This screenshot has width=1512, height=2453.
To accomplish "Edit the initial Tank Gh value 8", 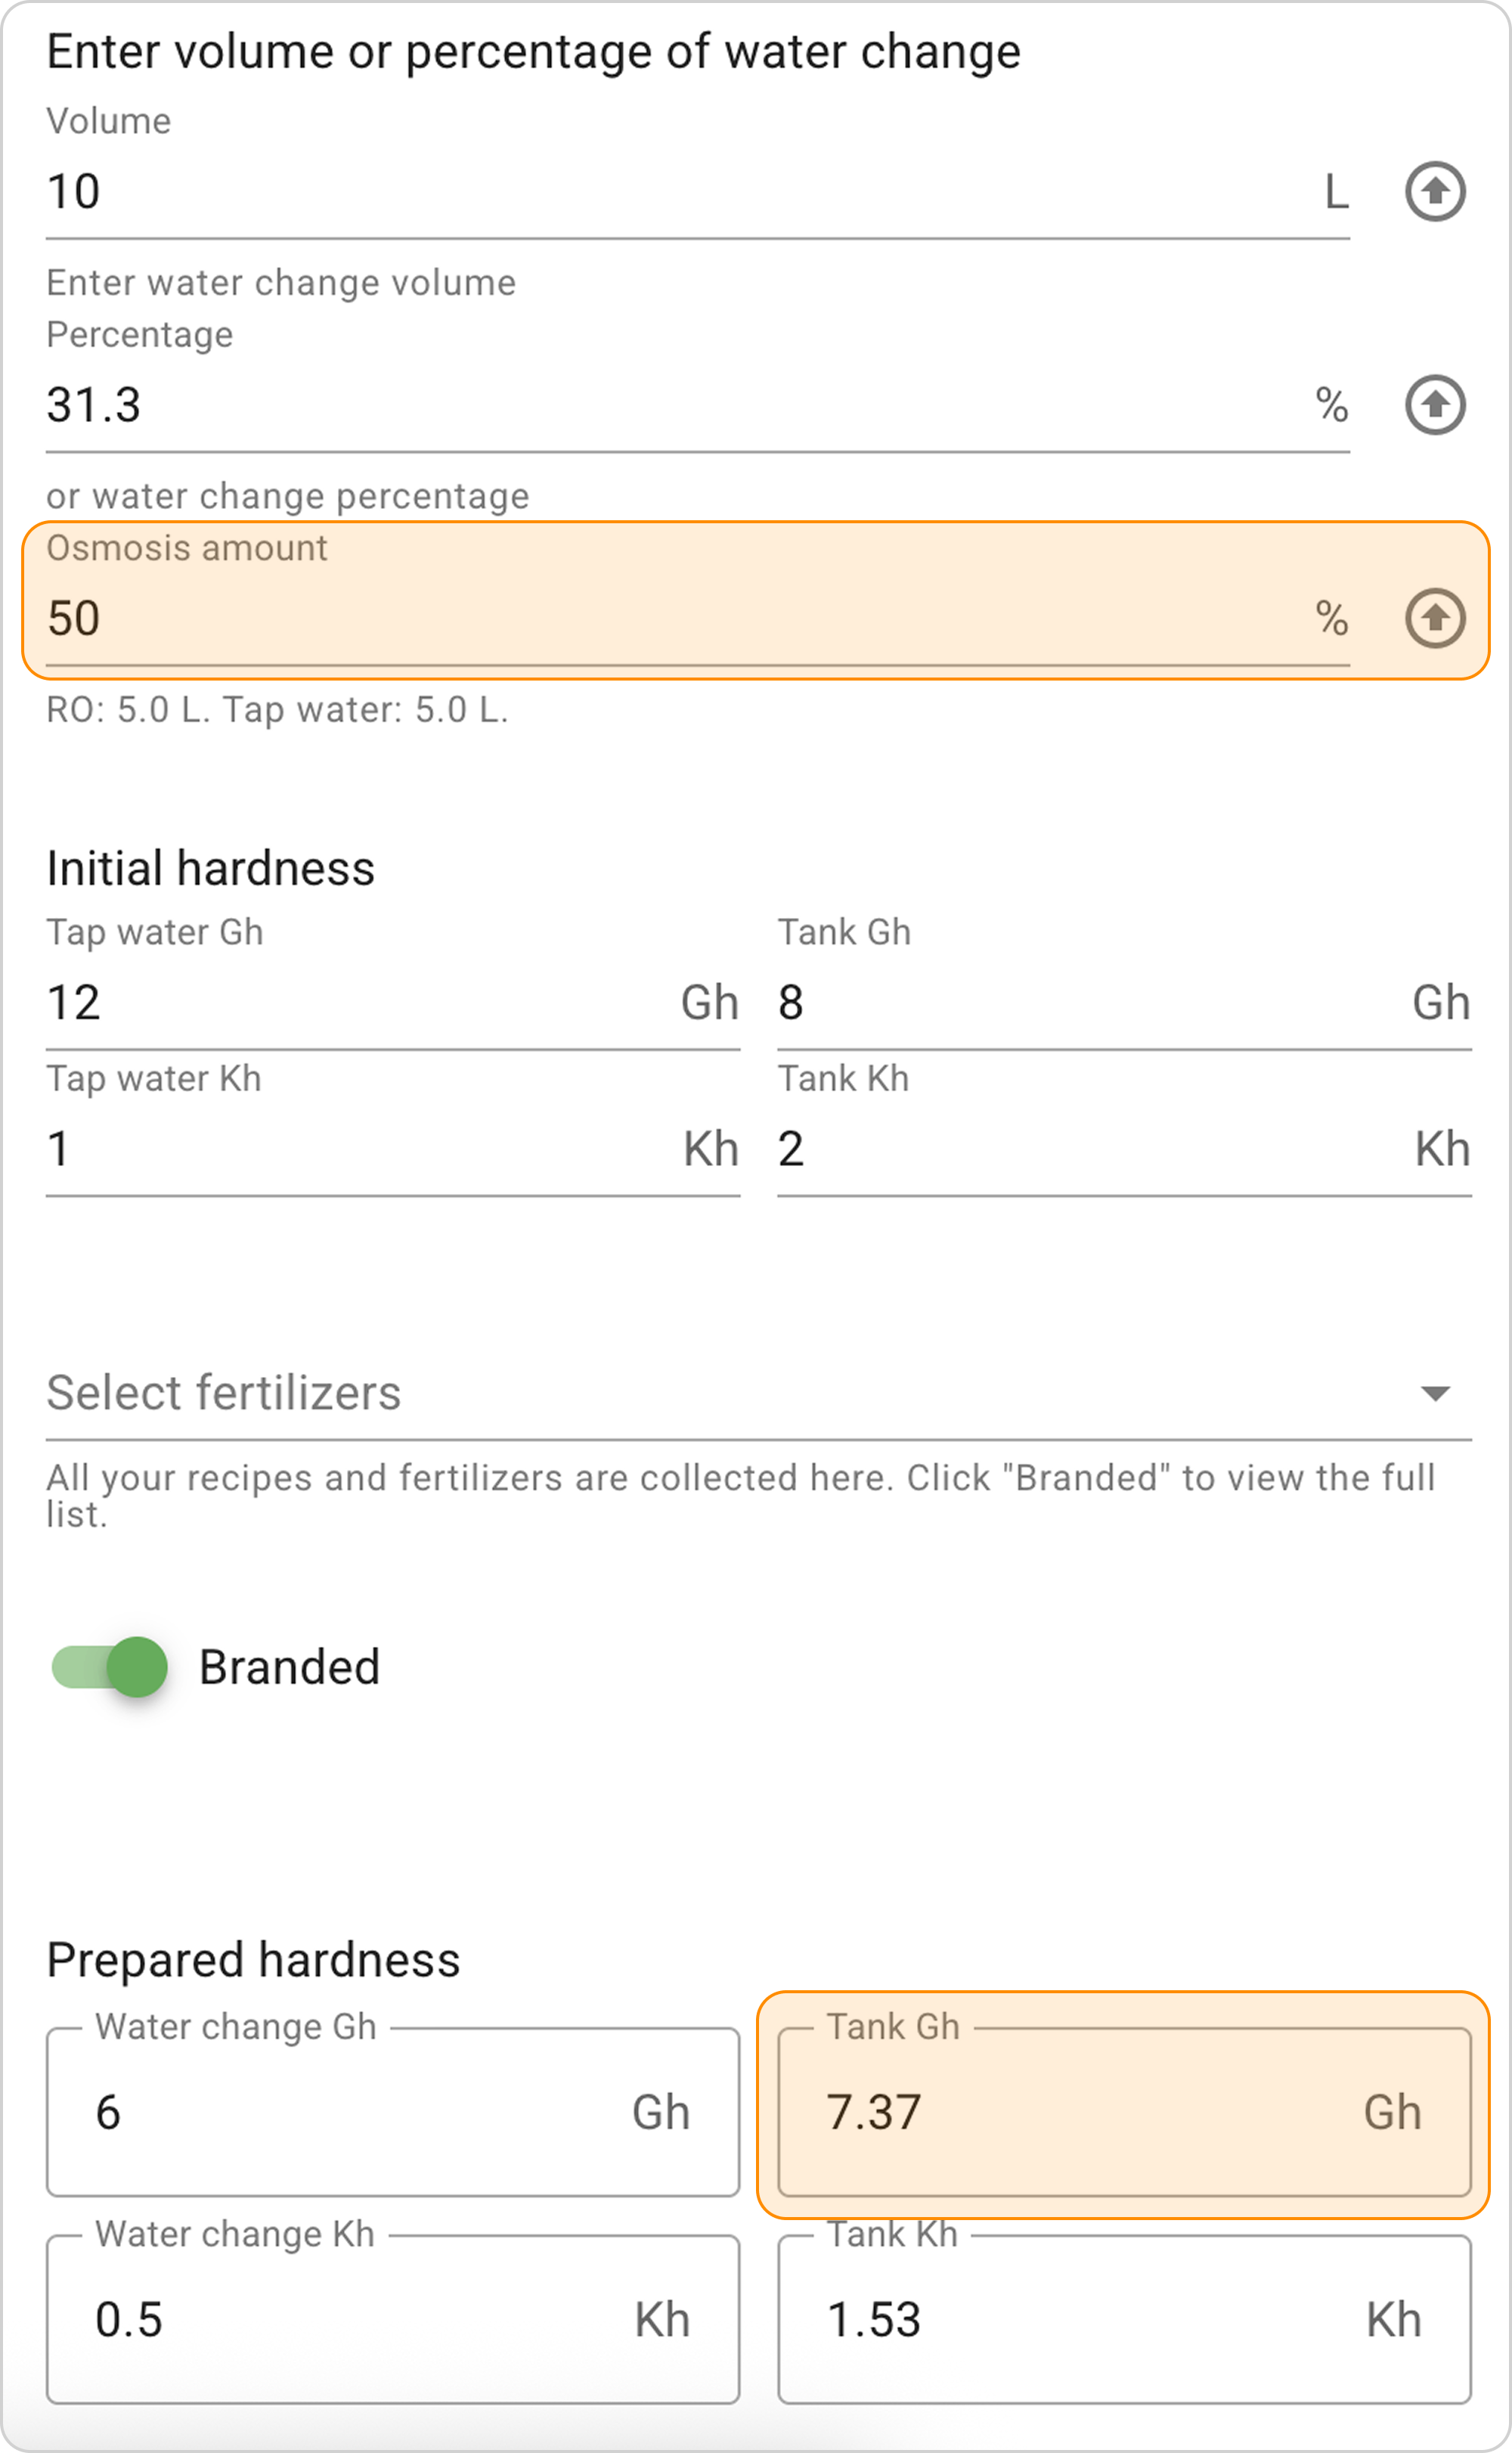I will (x=1124, y=1002).
